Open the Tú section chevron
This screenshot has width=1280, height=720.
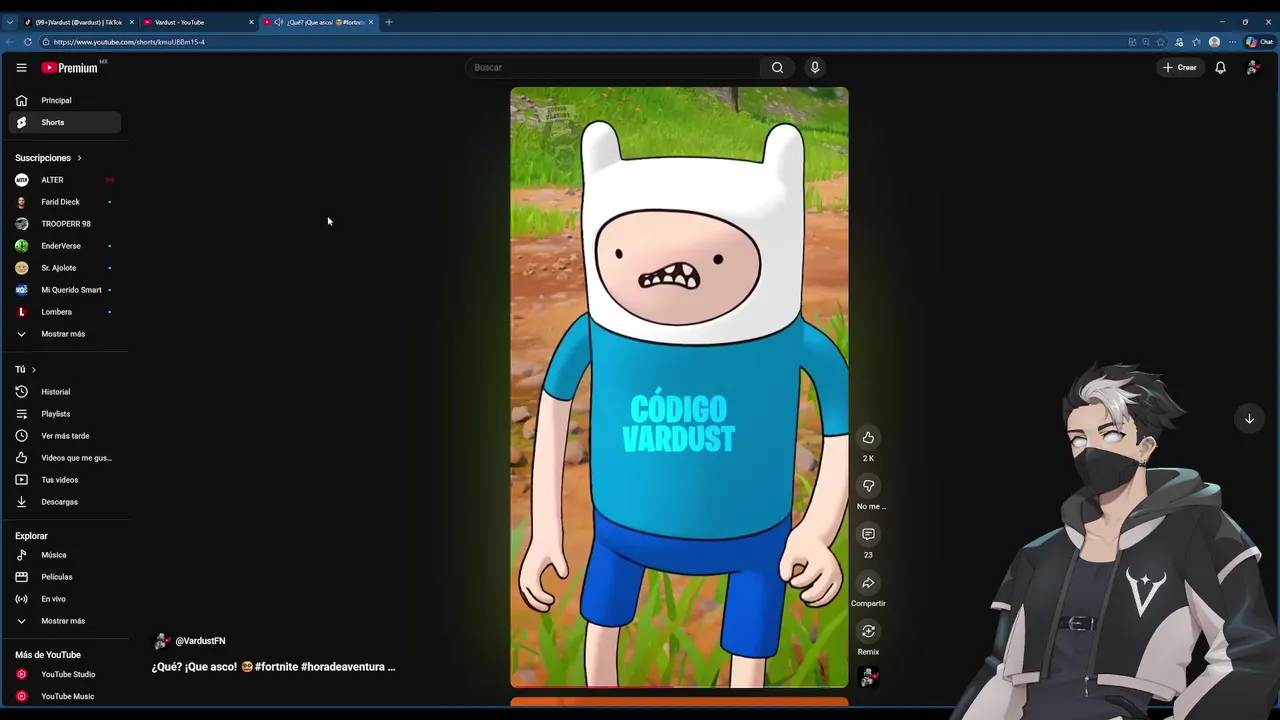[x=33, y=370]
